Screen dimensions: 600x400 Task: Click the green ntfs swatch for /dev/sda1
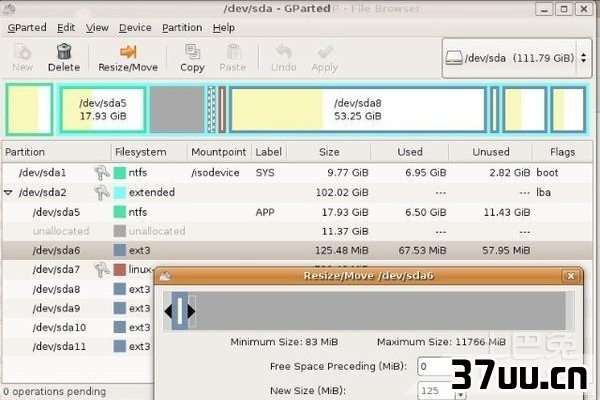(120, 173)
